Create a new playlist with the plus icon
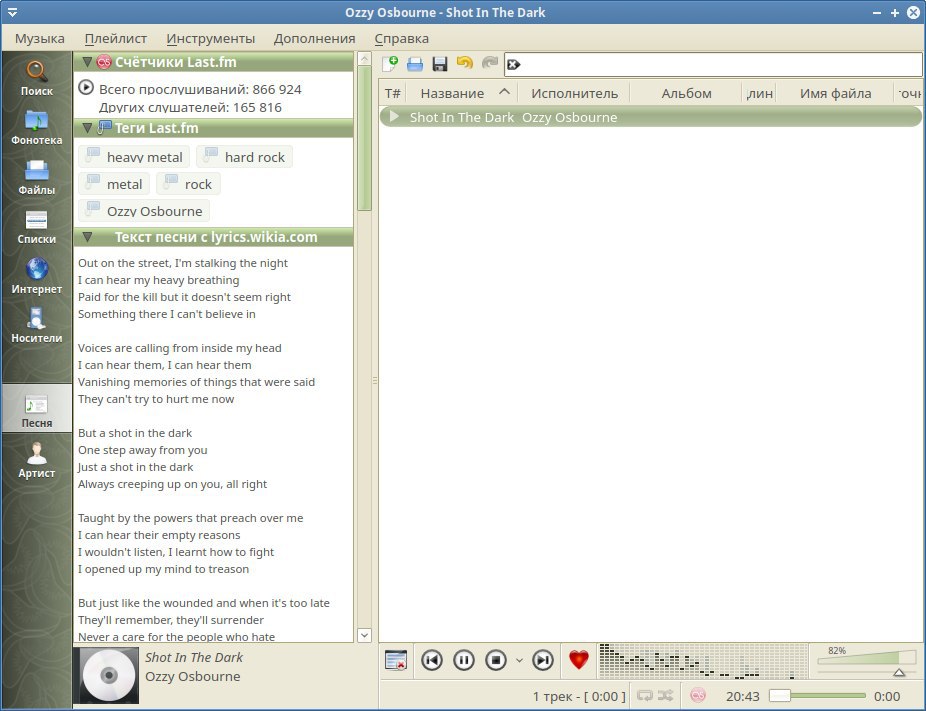926x711 pixels. [390, 63]
